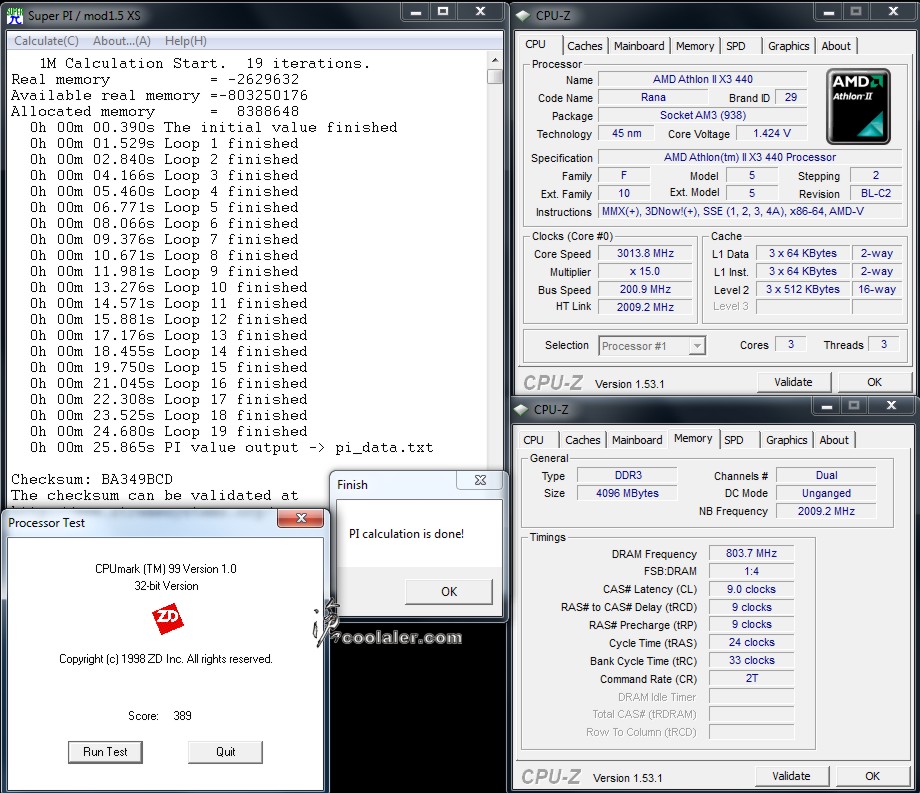Click the FSB:DRAM ratio value 1:4
The image size is (920, 793).
(x=752, y=571)
